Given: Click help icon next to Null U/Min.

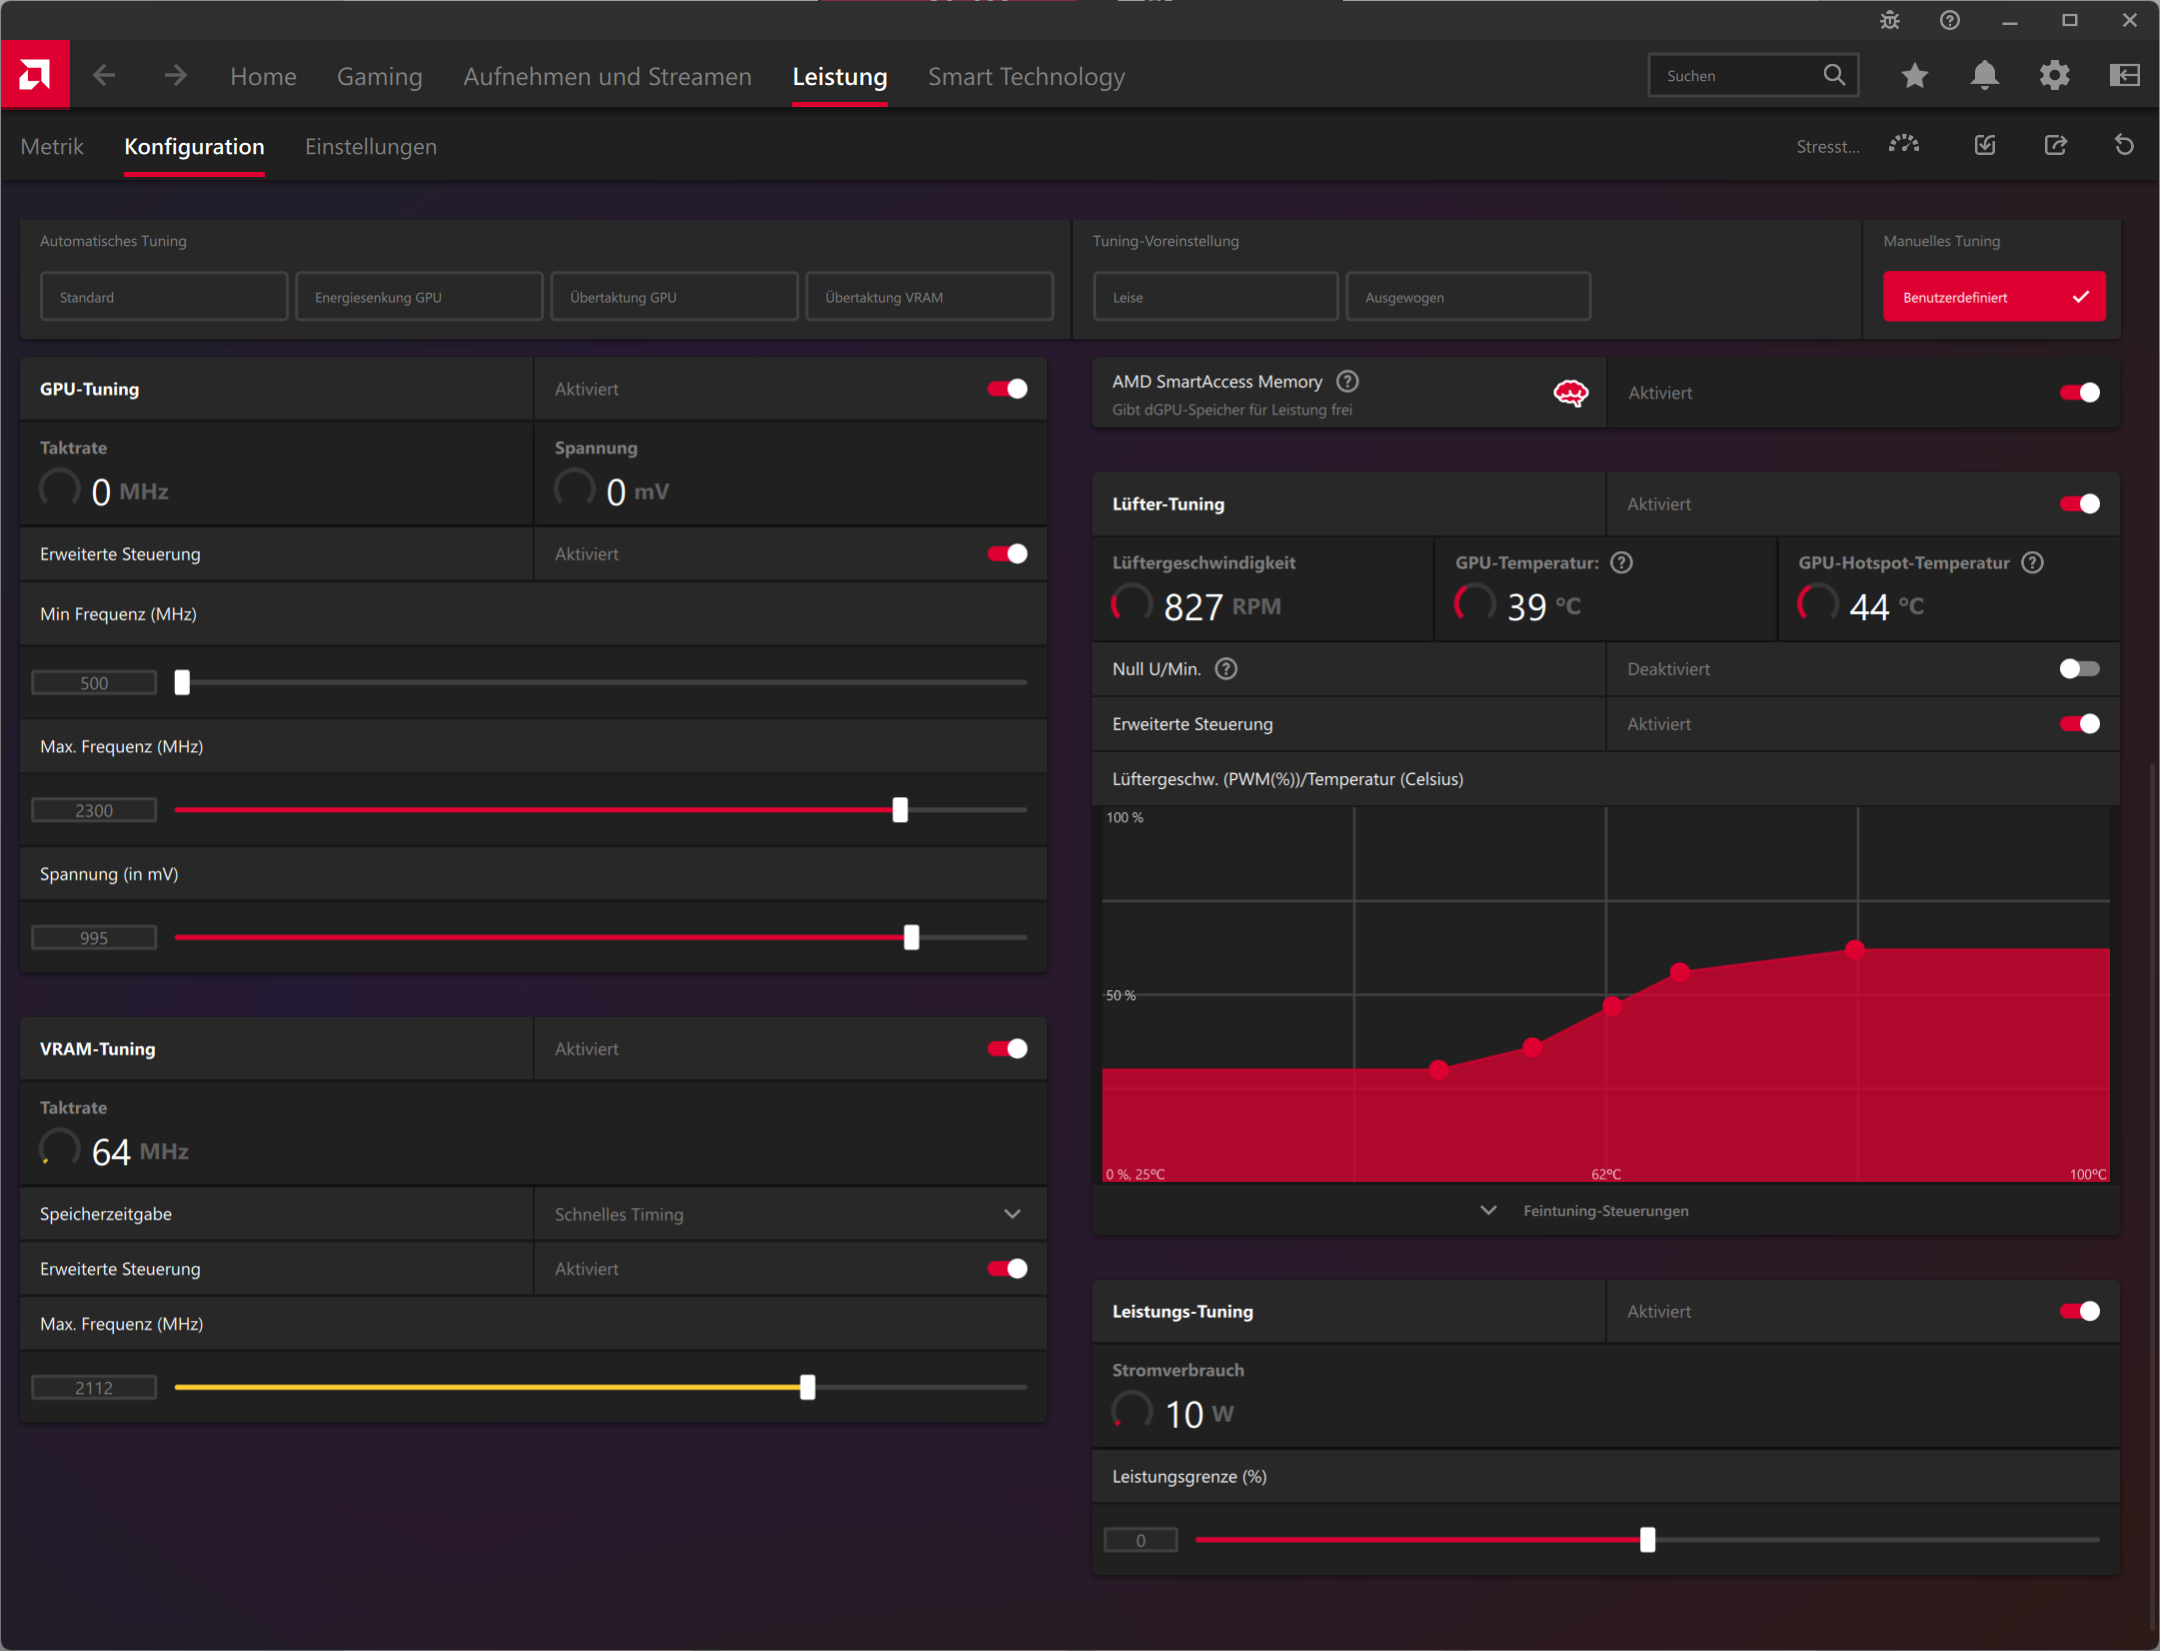Looking at the screenshot, I should [x=1226, y=669].
